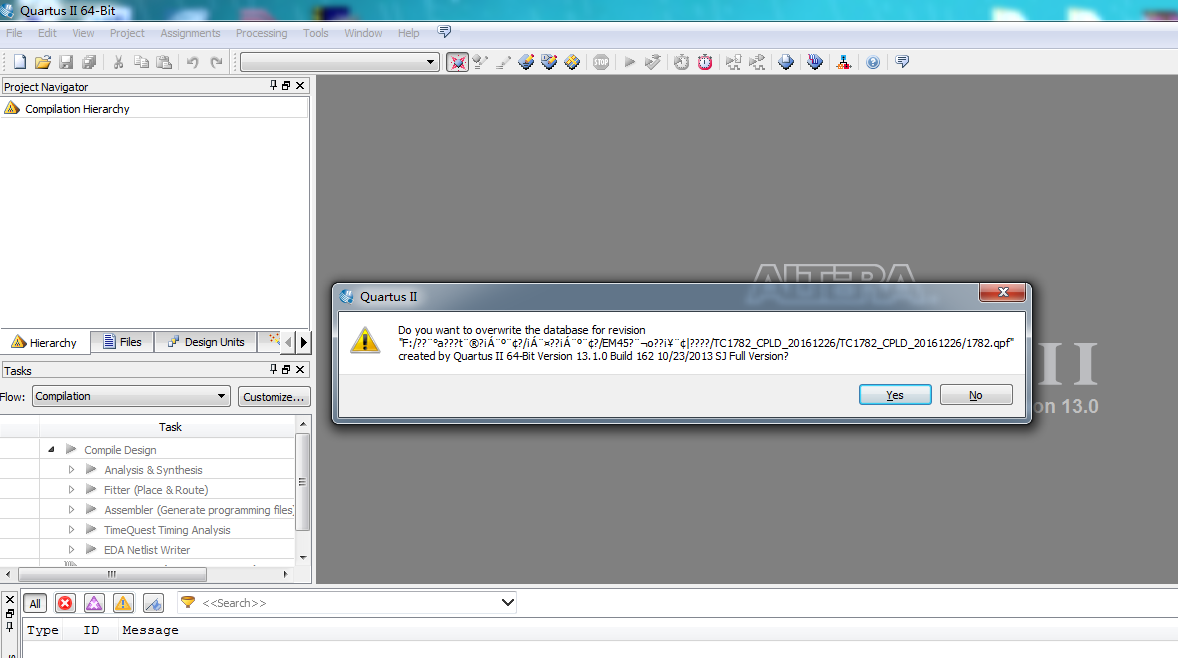The image size is (1178, 658).
Task: Expand the Analysis & Synthesis task
Action: tap(71, 469)
